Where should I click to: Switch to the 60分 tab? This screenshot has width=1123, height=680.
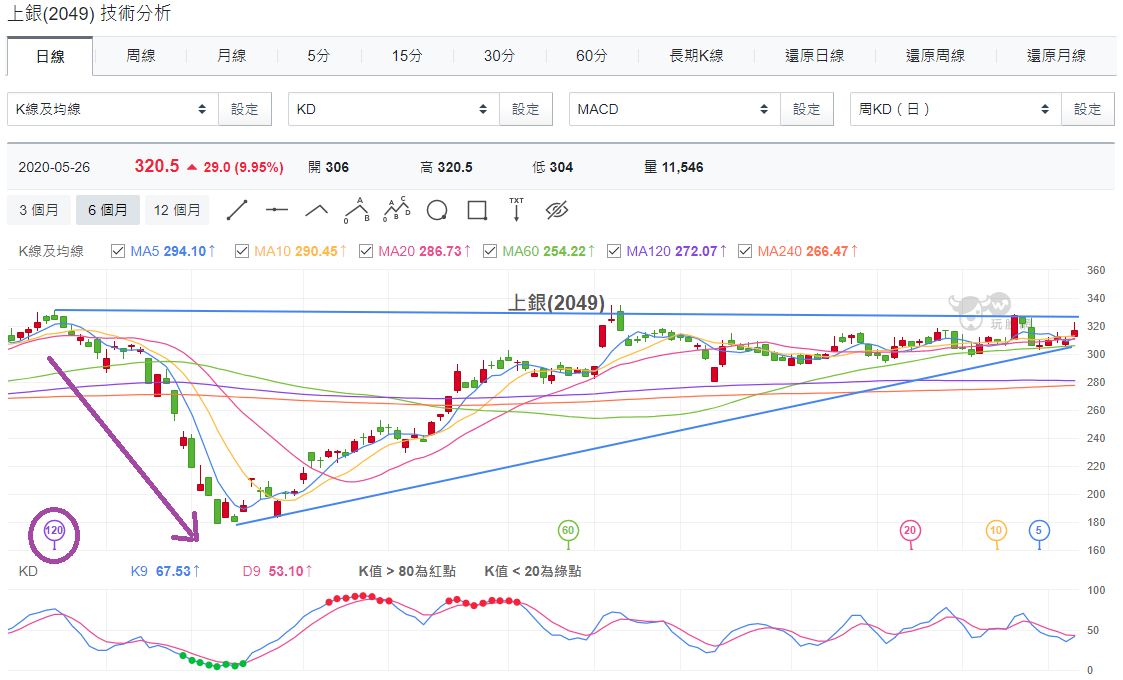pos(592,55)
